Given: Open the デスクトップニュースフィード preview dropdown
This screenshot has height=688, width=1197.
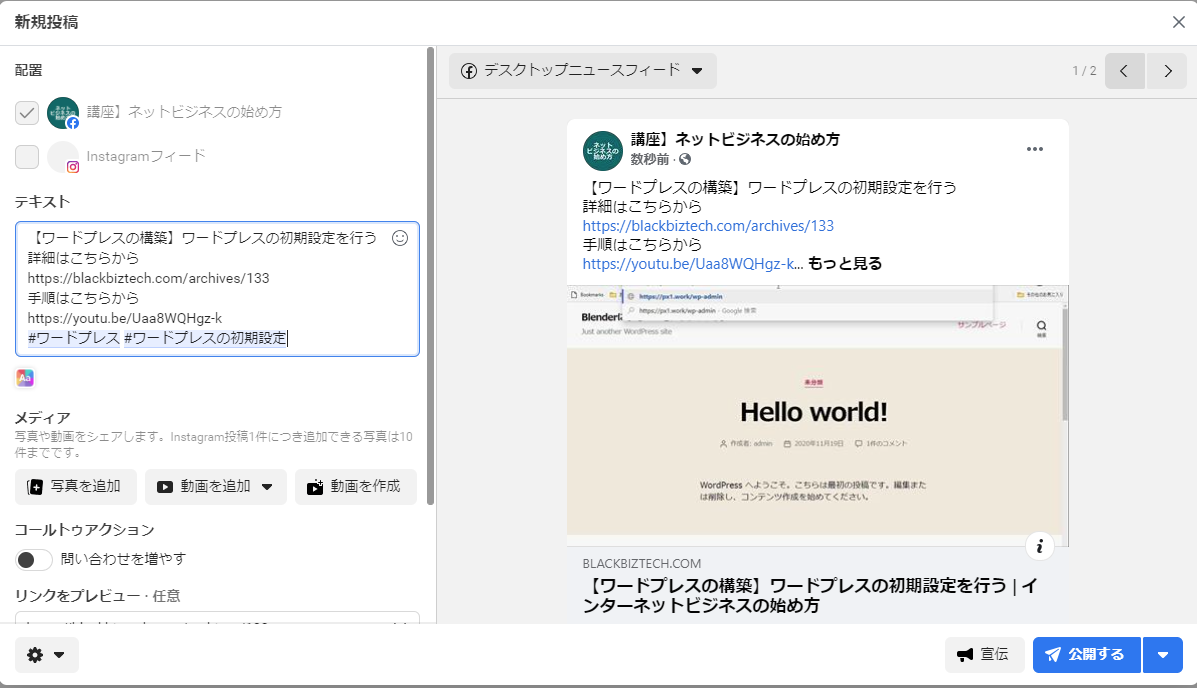Looking at the screenshot, I should coord(582,71).
